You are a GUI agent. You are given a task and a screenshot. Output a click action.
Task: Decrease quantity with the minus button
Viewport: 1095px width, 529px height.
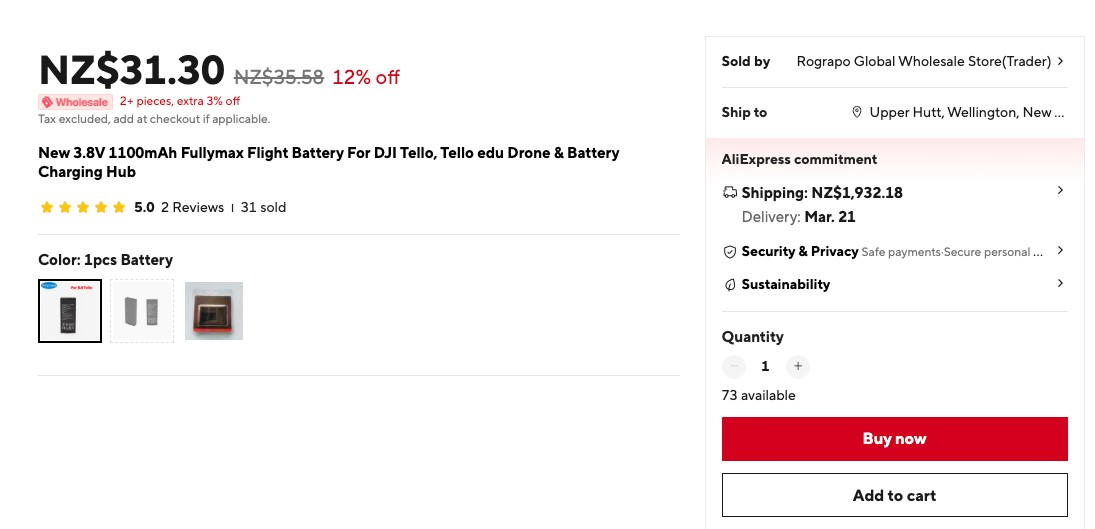coord(734,367)
